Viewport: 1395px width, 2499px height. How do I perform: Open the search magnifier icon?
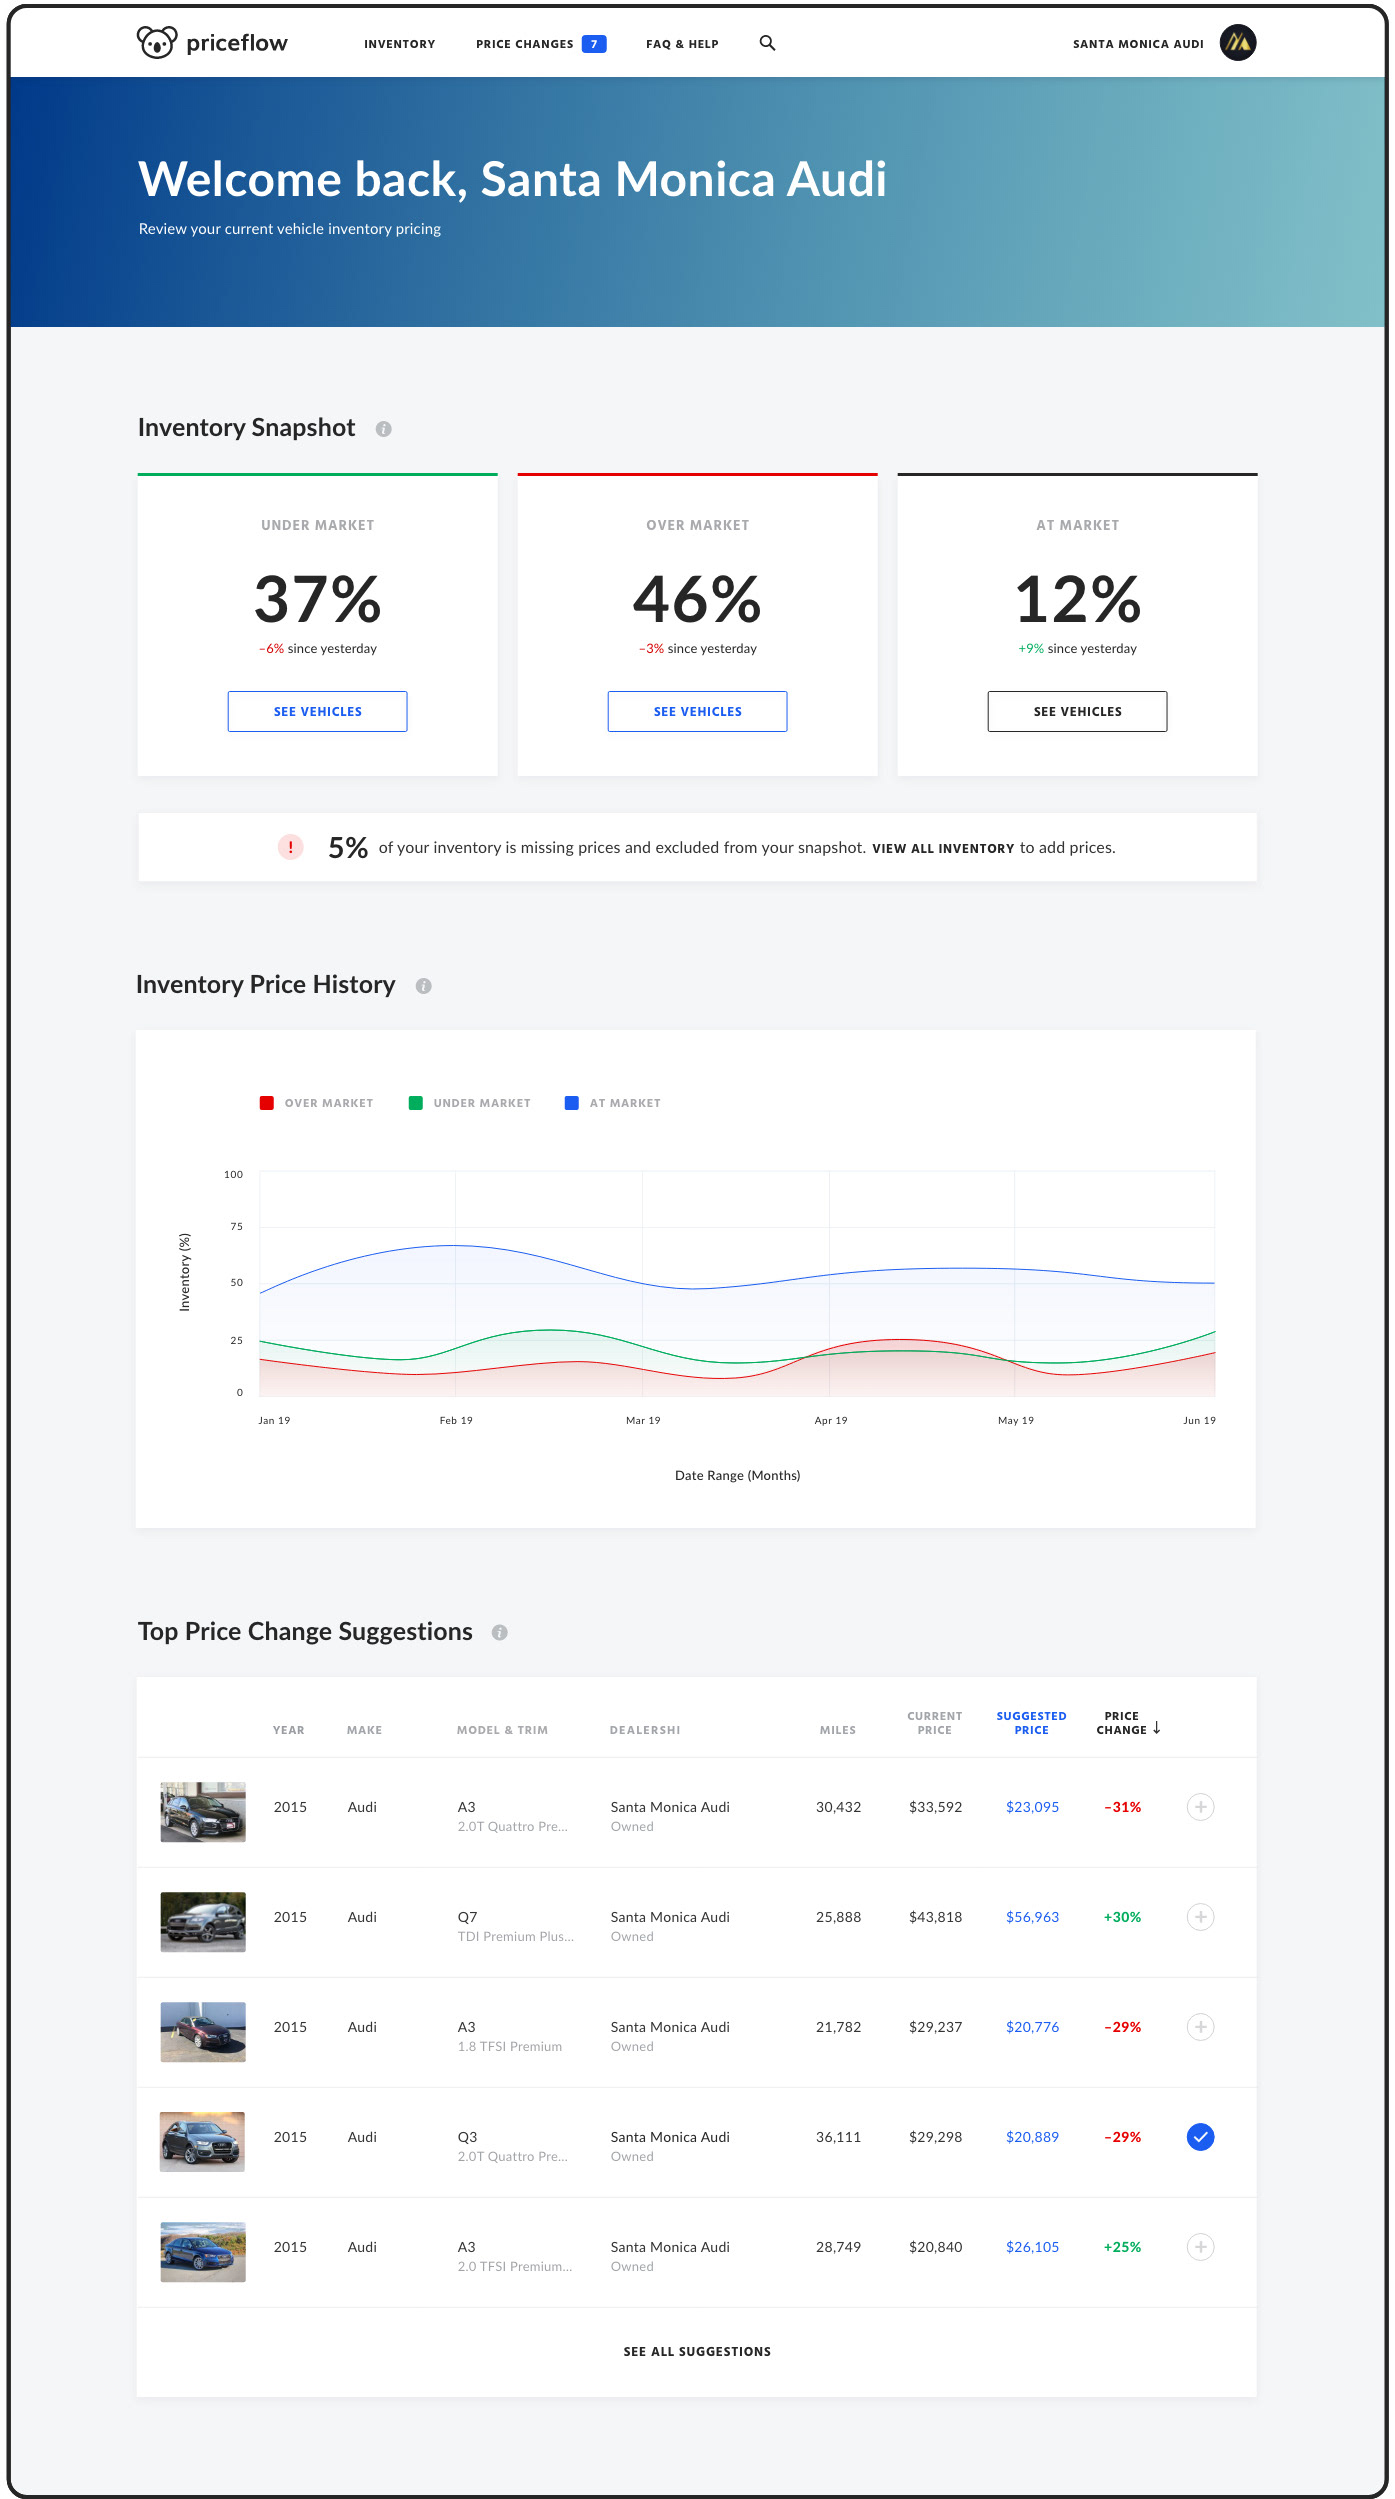coord(767,43)
